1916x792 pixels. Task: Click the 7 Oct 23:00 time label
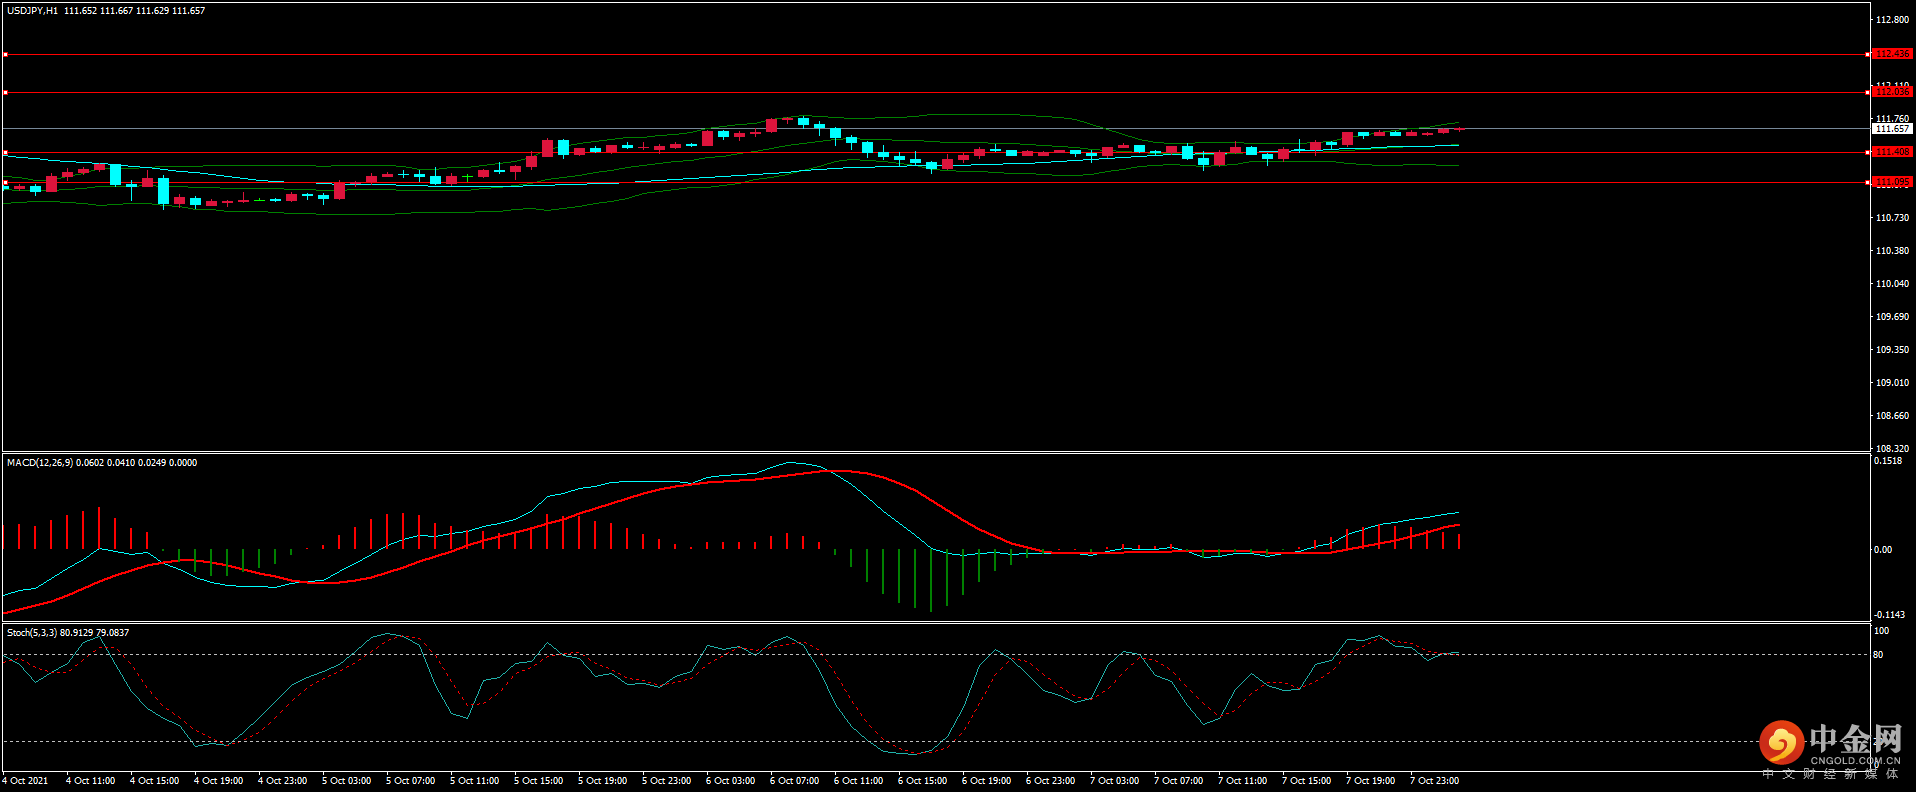click(1434, 781)
